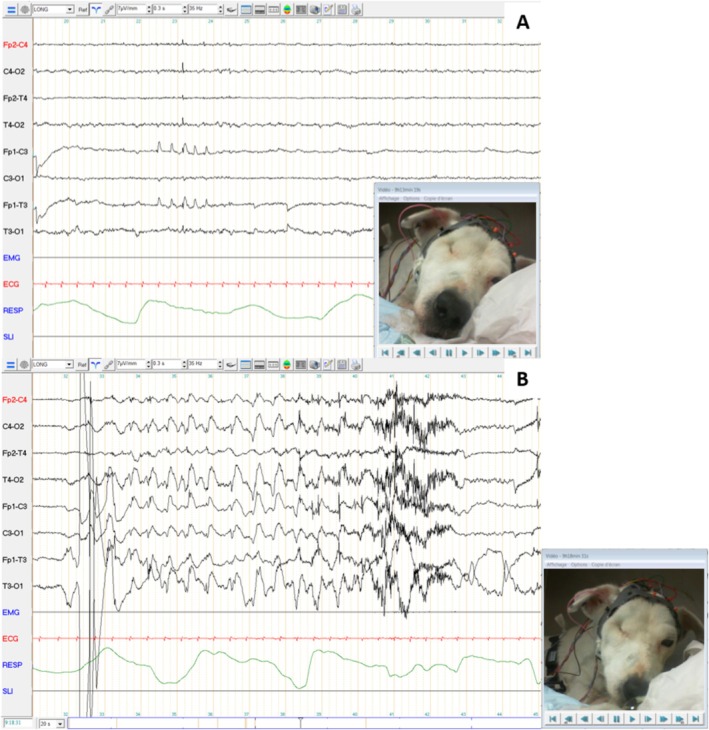This screenshot has height=730, width=709.
Task: Open the 20 s page duration dropdown
Action: [52, 724]
